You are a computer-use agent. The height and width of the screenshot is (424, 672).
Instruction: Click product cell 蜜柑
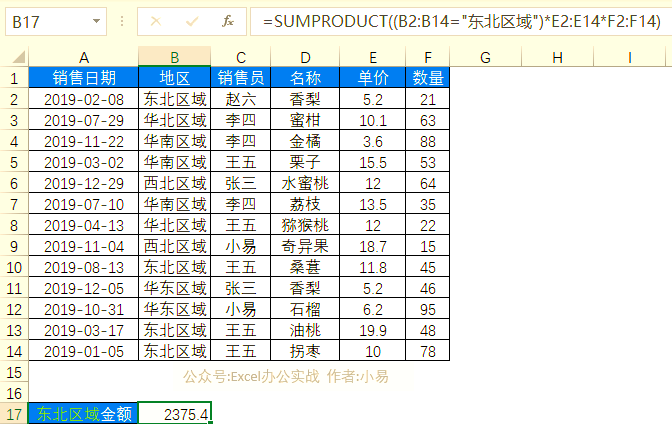305,120
